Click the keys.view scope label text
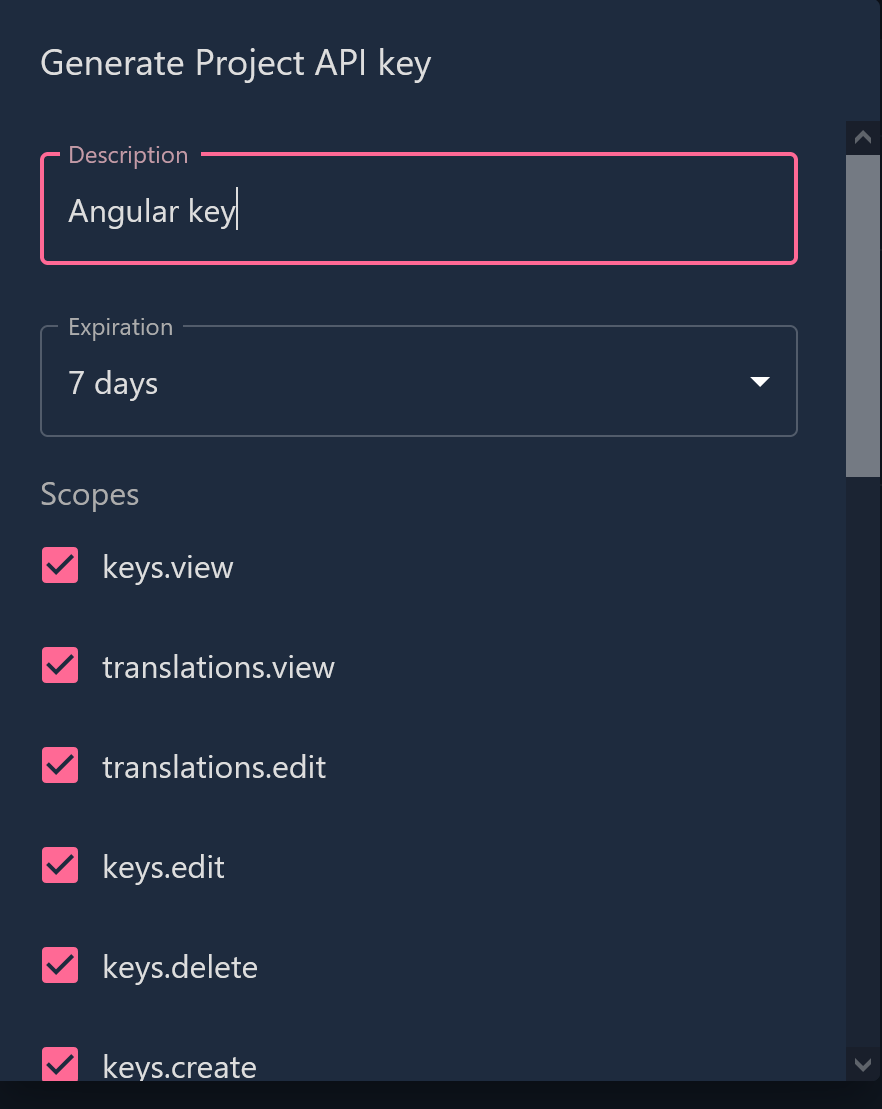This screenshot has width=882, height=1109. tap(167, 567)
